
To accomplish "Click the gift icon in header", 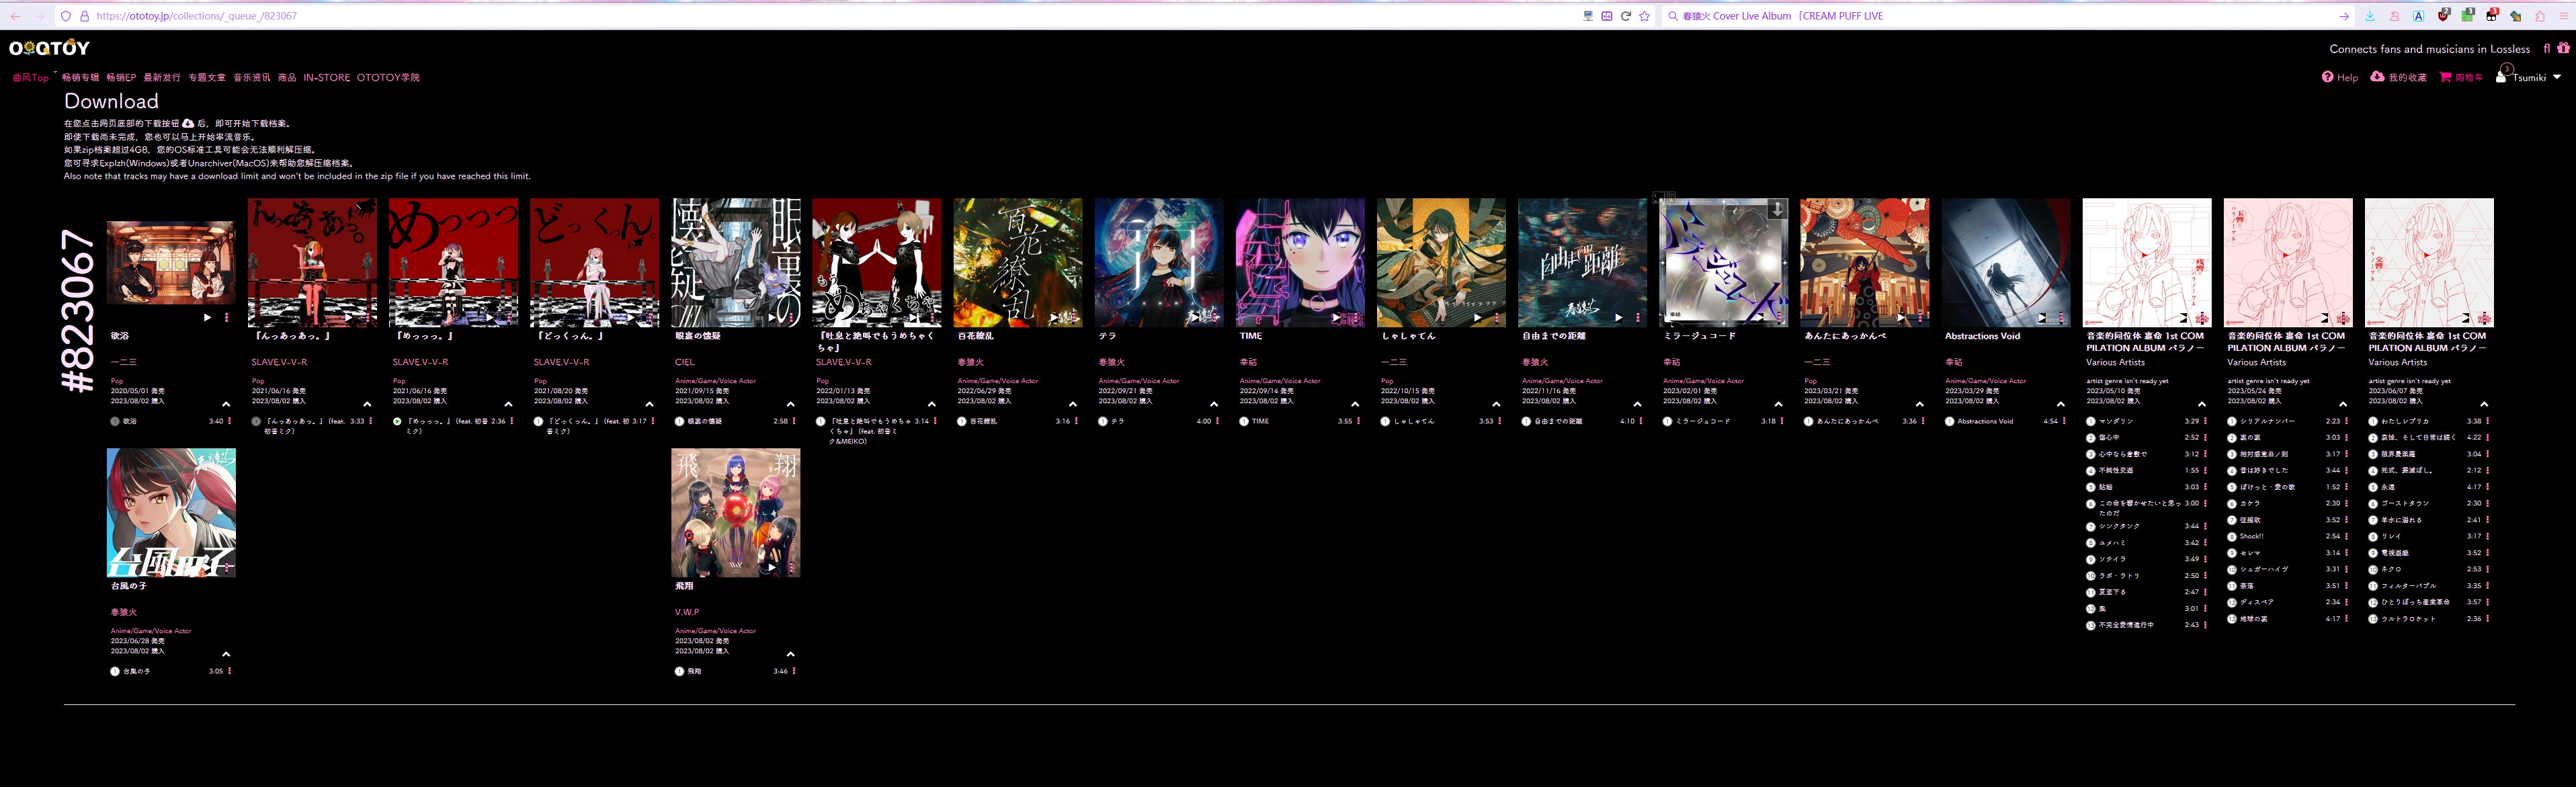I will tap(2563, 48).
